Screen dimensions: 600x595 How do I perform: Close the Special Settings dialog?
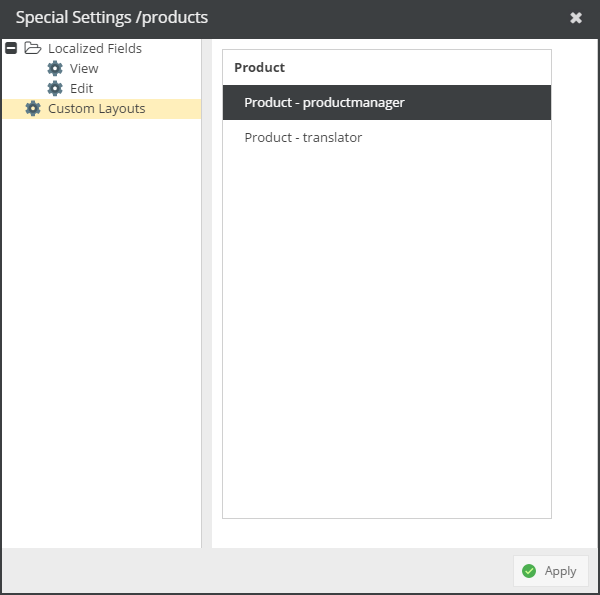point(576,18)
